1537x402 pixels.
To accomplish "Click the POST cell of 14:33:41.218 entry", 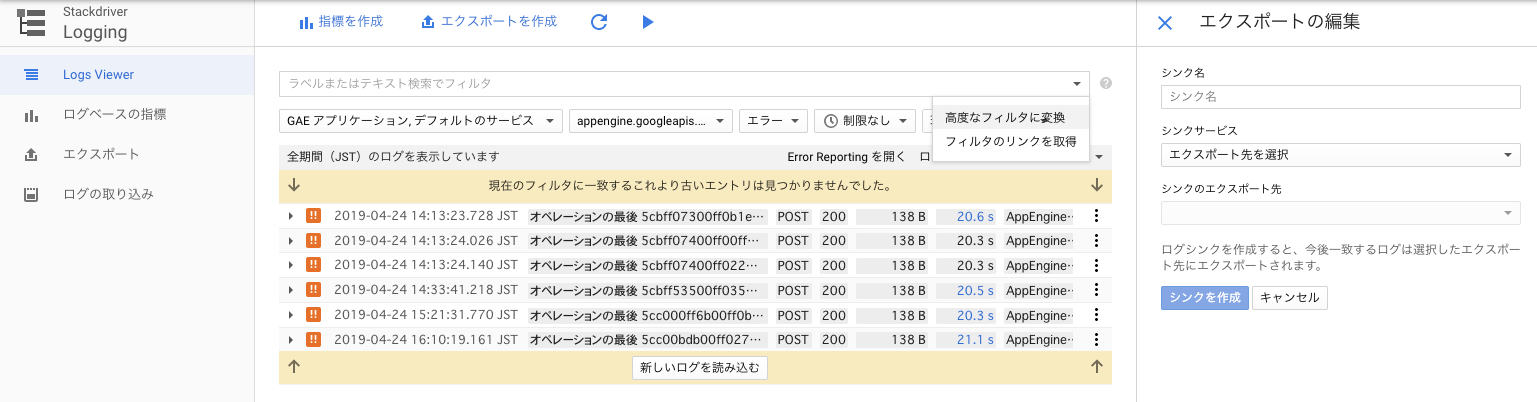I will point(793,290).
